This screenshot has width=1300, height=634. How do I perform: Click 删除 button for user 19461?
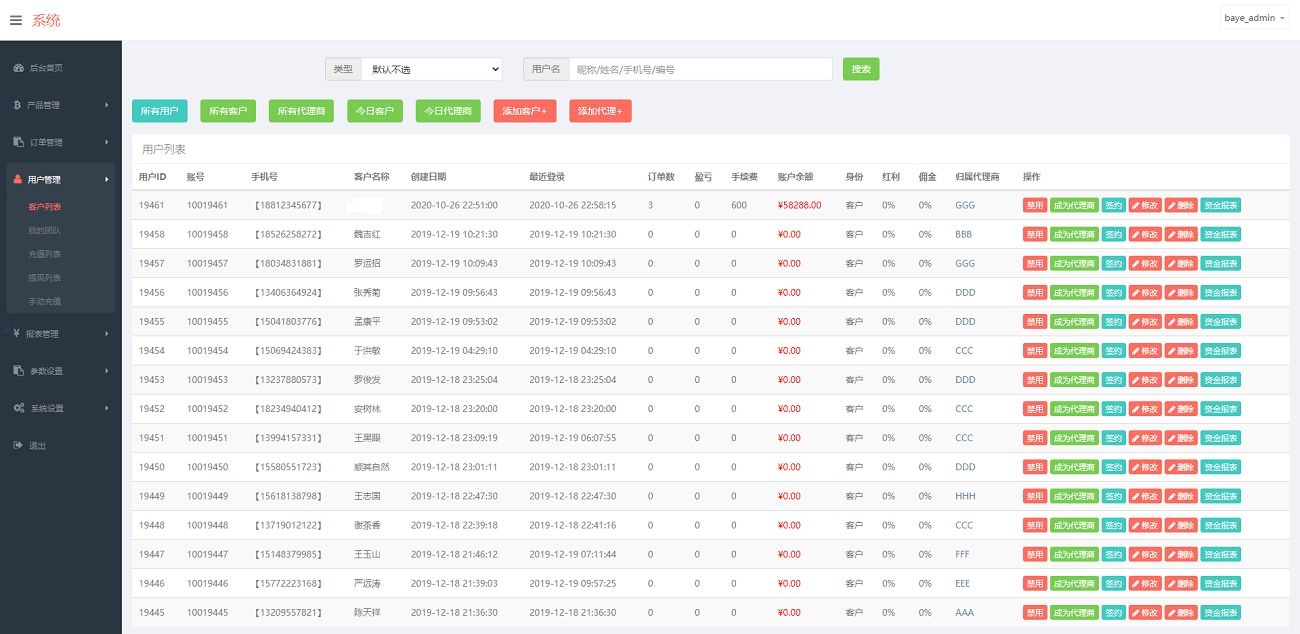click(x=1181, y=205)
